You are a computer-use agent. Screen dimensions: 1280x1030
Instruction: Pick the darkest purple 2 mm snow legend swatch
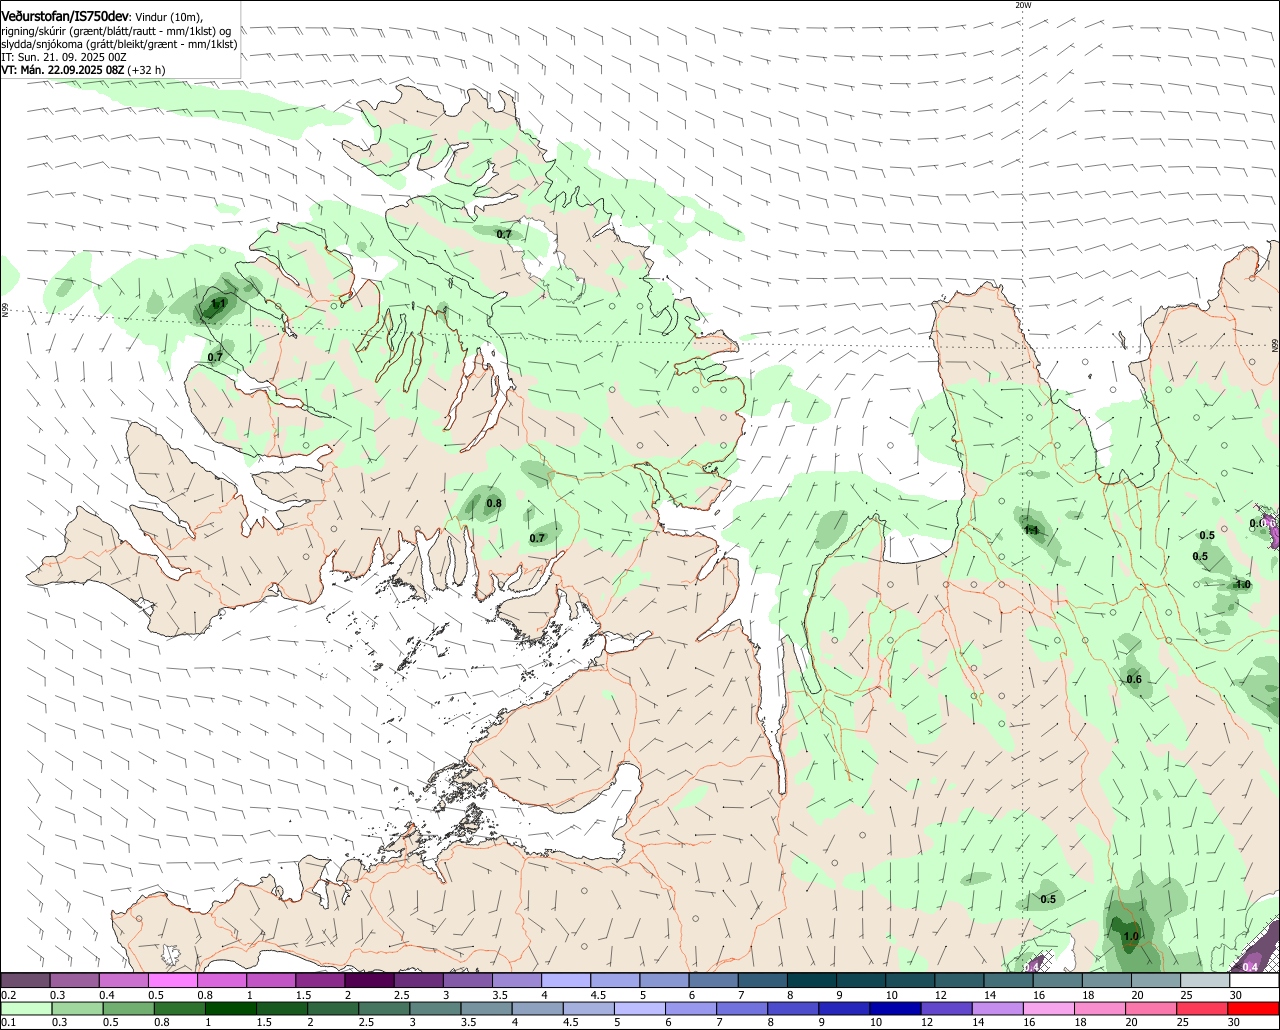[369, 981]
